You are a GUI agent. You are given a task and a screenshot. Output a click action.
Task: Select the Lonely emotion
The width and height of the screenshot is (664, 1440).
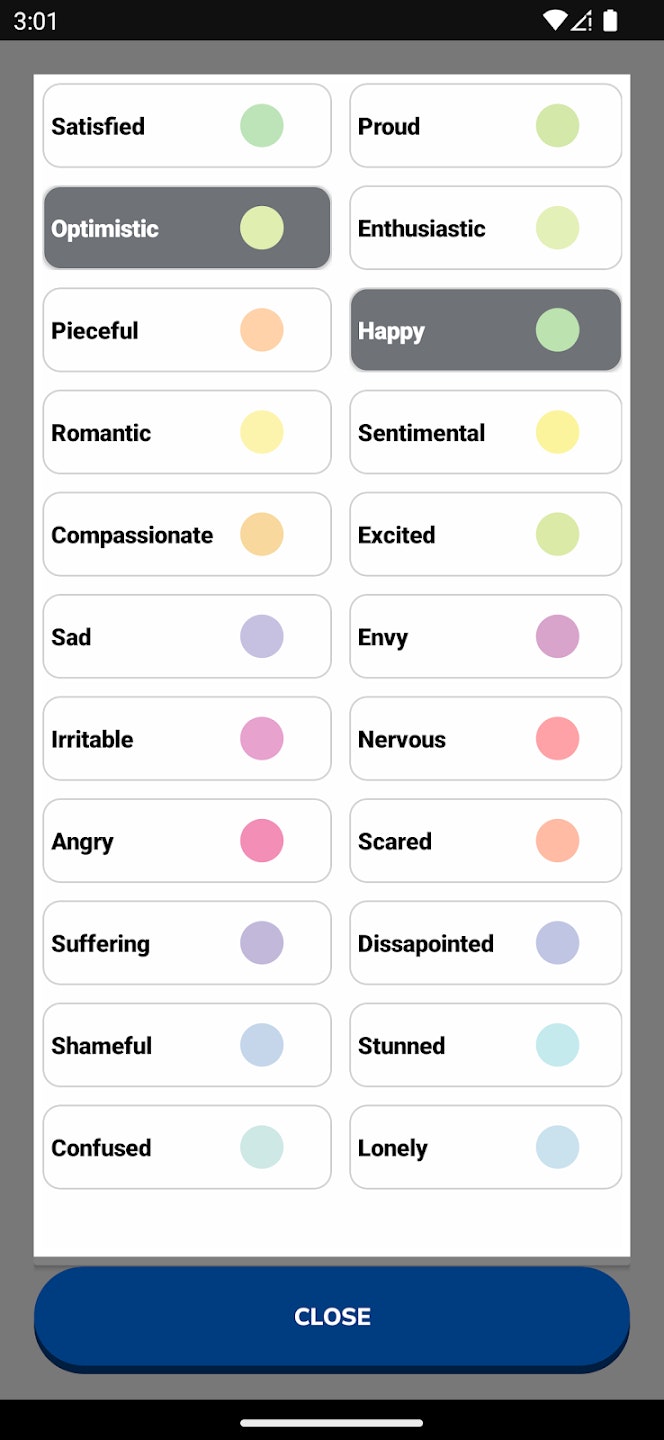click(x=486, y=1147)
